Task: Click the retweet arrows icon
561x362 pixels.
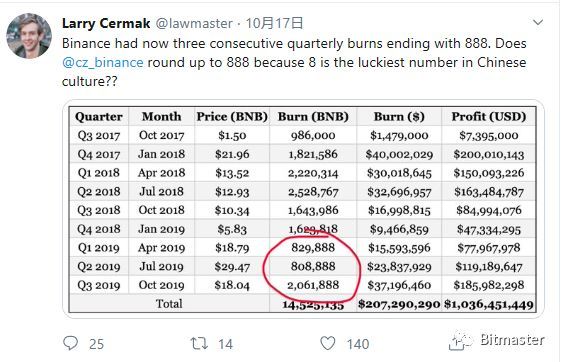Action: tap(199, 343)
